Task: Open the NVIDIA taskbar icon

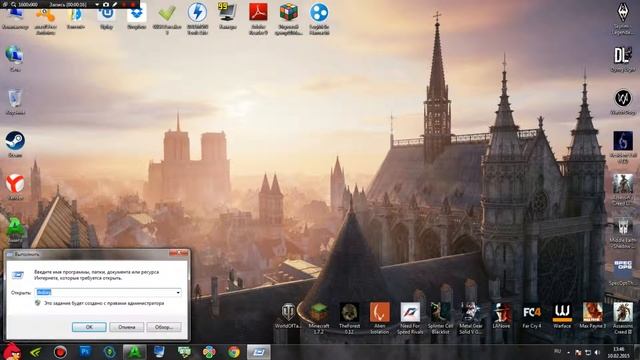Action: pos(36,352)
